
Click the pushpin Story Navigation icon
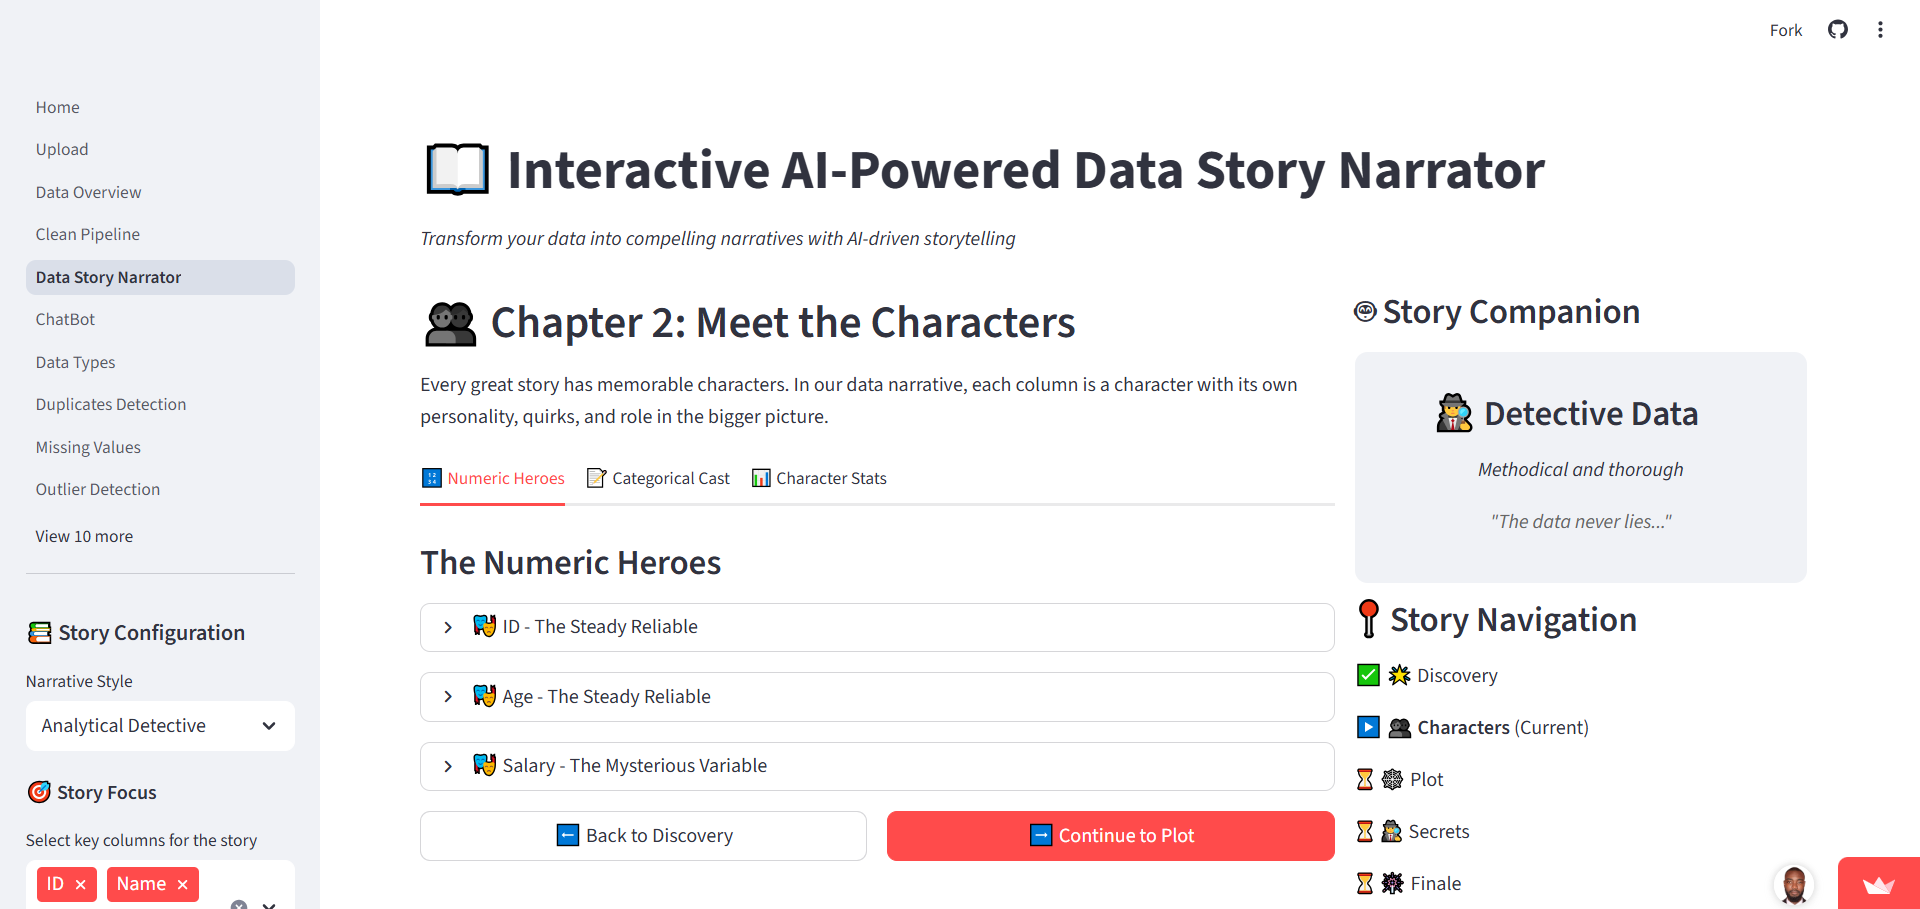1367,618
